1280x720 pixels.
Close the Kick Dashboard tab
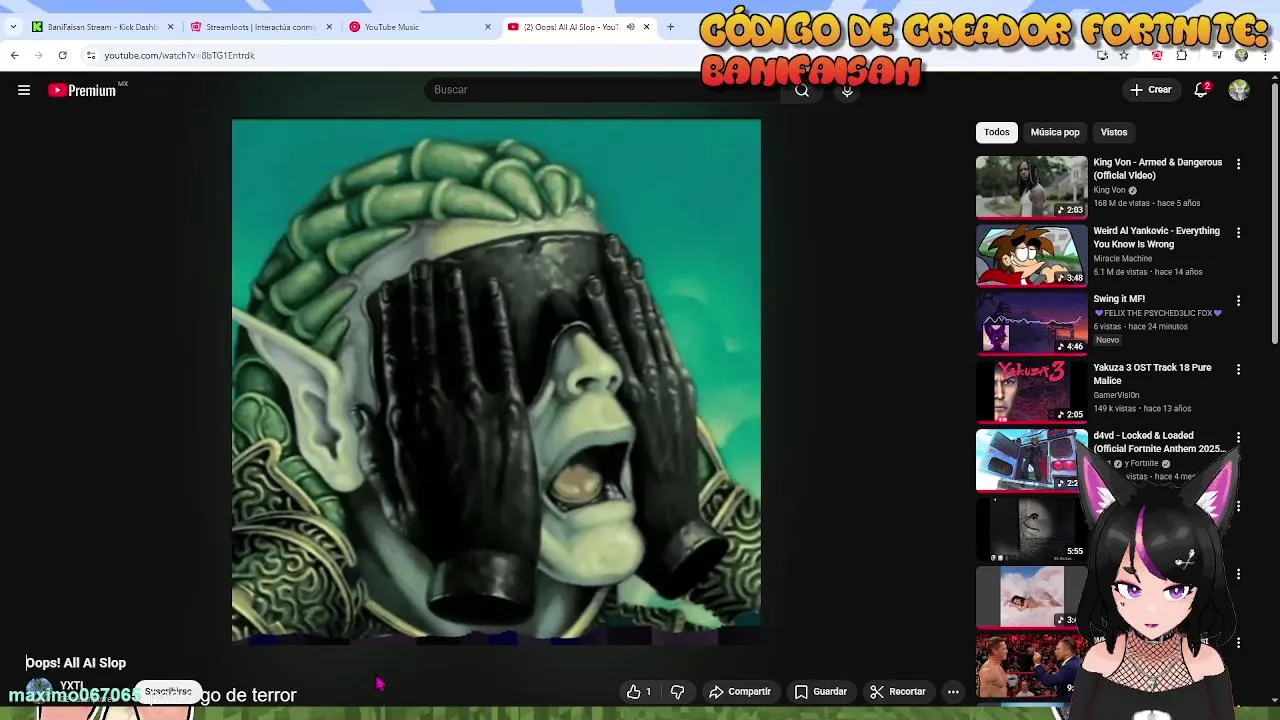[x=171, y=27]
